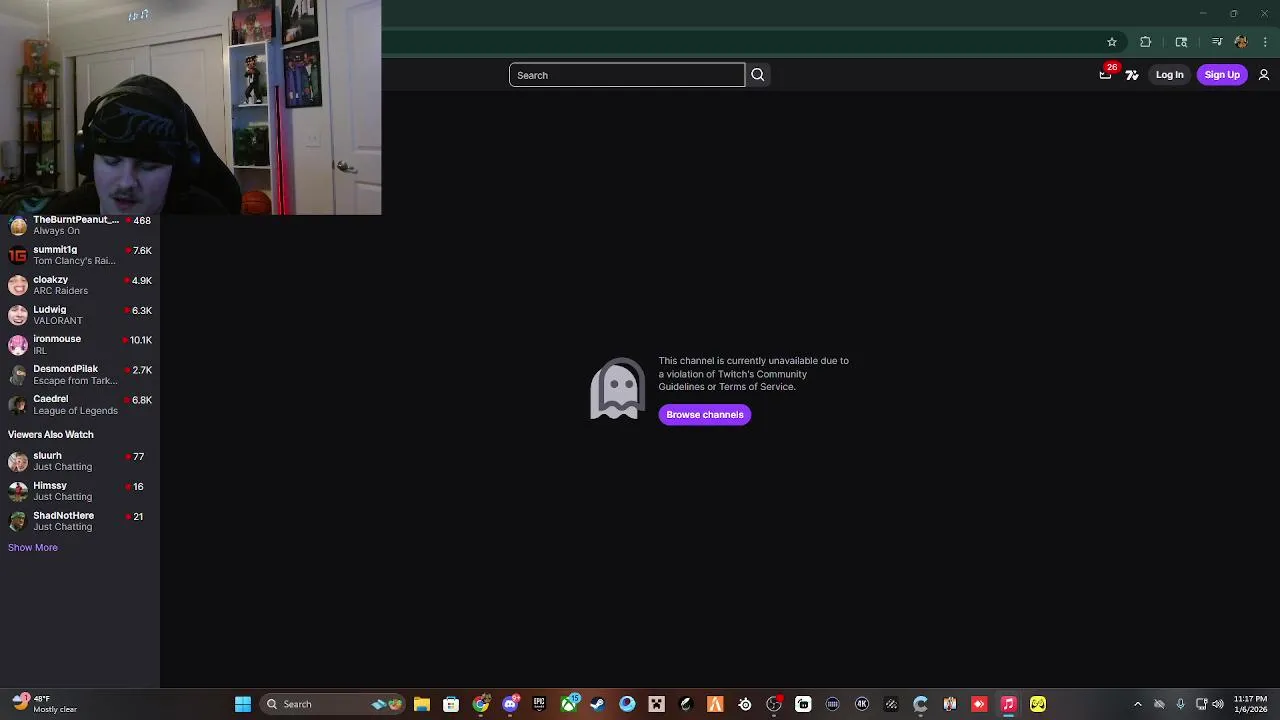The image size is (1280, 720).
Task: Open the Twitch notifications inbox with badge
Action: (1106, 74)
